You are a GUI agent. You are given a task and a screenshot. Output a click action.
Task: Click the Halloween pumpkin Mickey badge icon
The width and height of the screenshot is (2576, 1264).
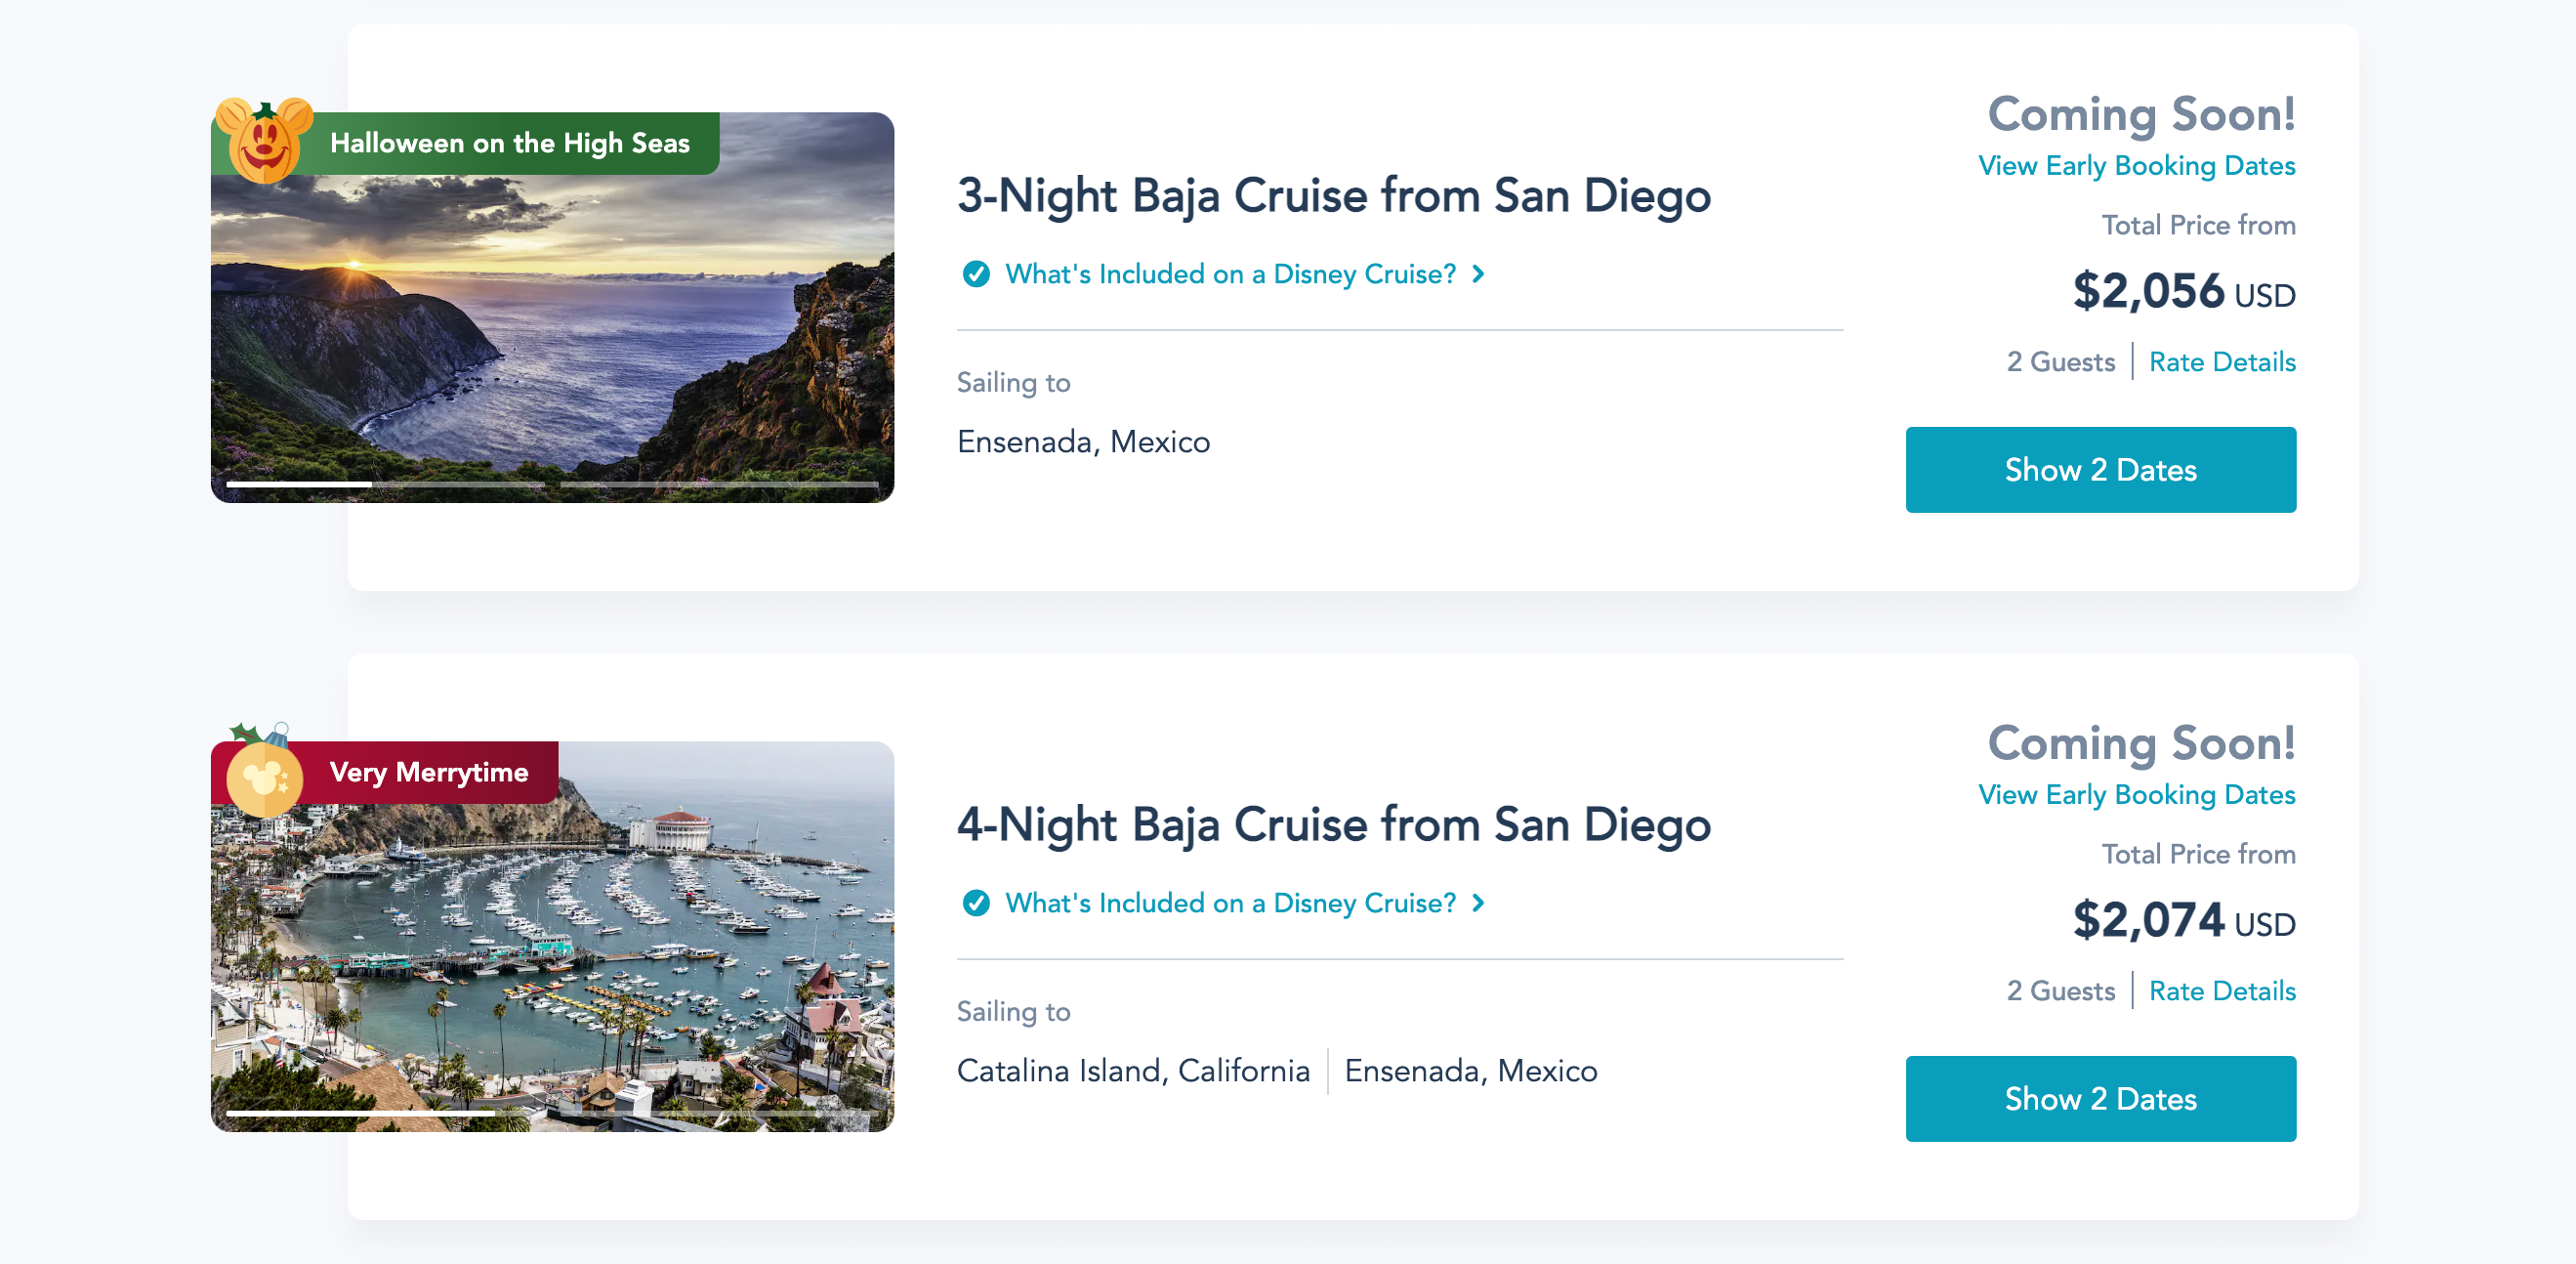tap(263, 141)
